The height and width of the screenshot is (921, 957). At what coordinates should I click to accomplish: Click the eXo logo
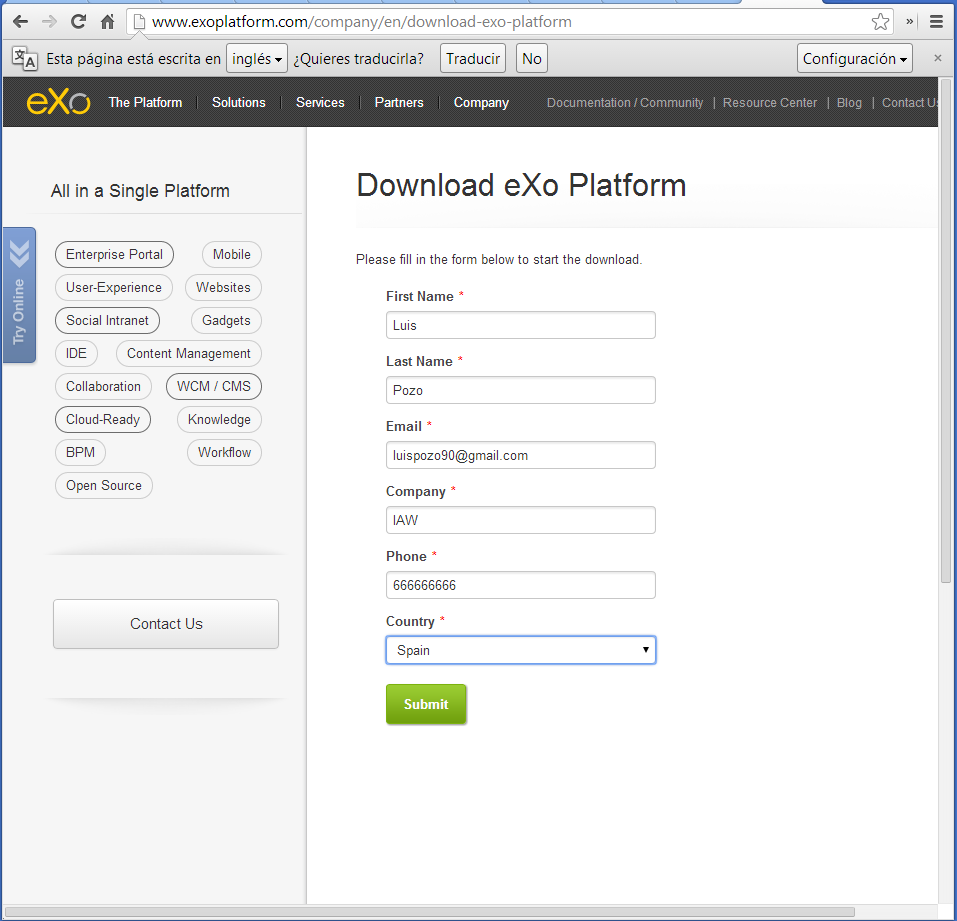[x=58, y=102]
